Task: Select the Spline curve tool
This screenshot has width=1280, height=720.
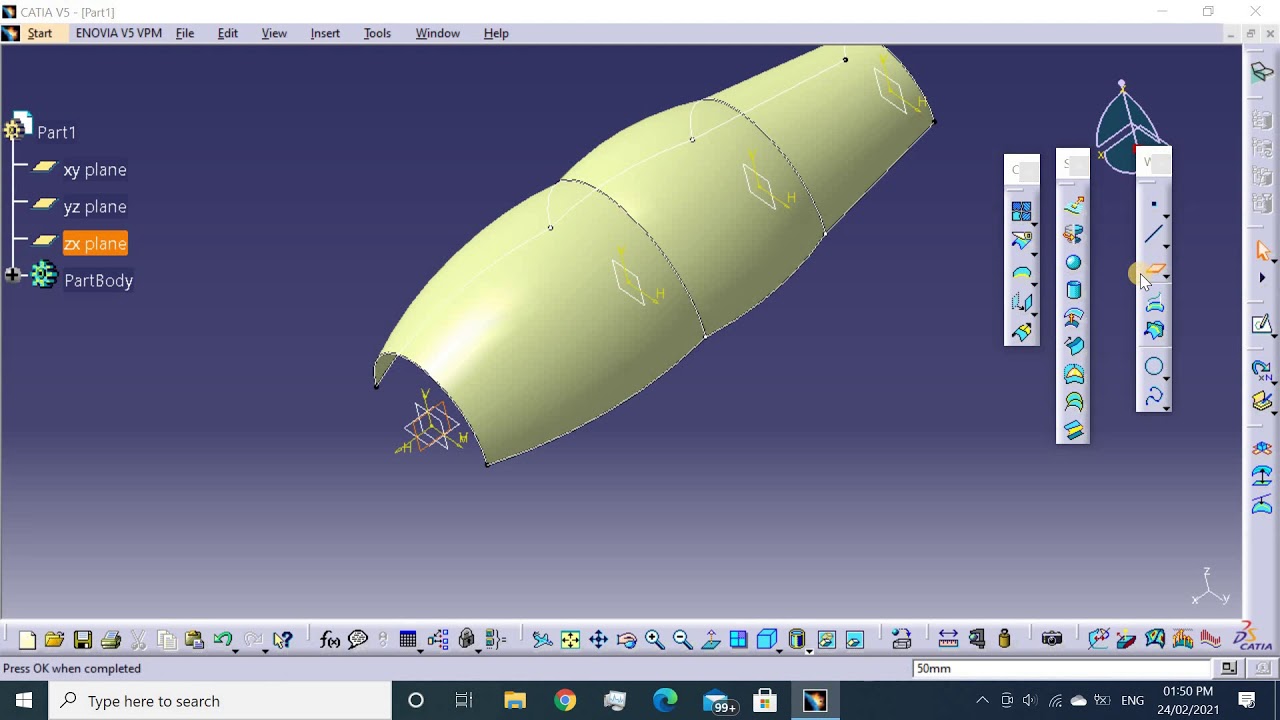Action: (x=1153, y=397)
